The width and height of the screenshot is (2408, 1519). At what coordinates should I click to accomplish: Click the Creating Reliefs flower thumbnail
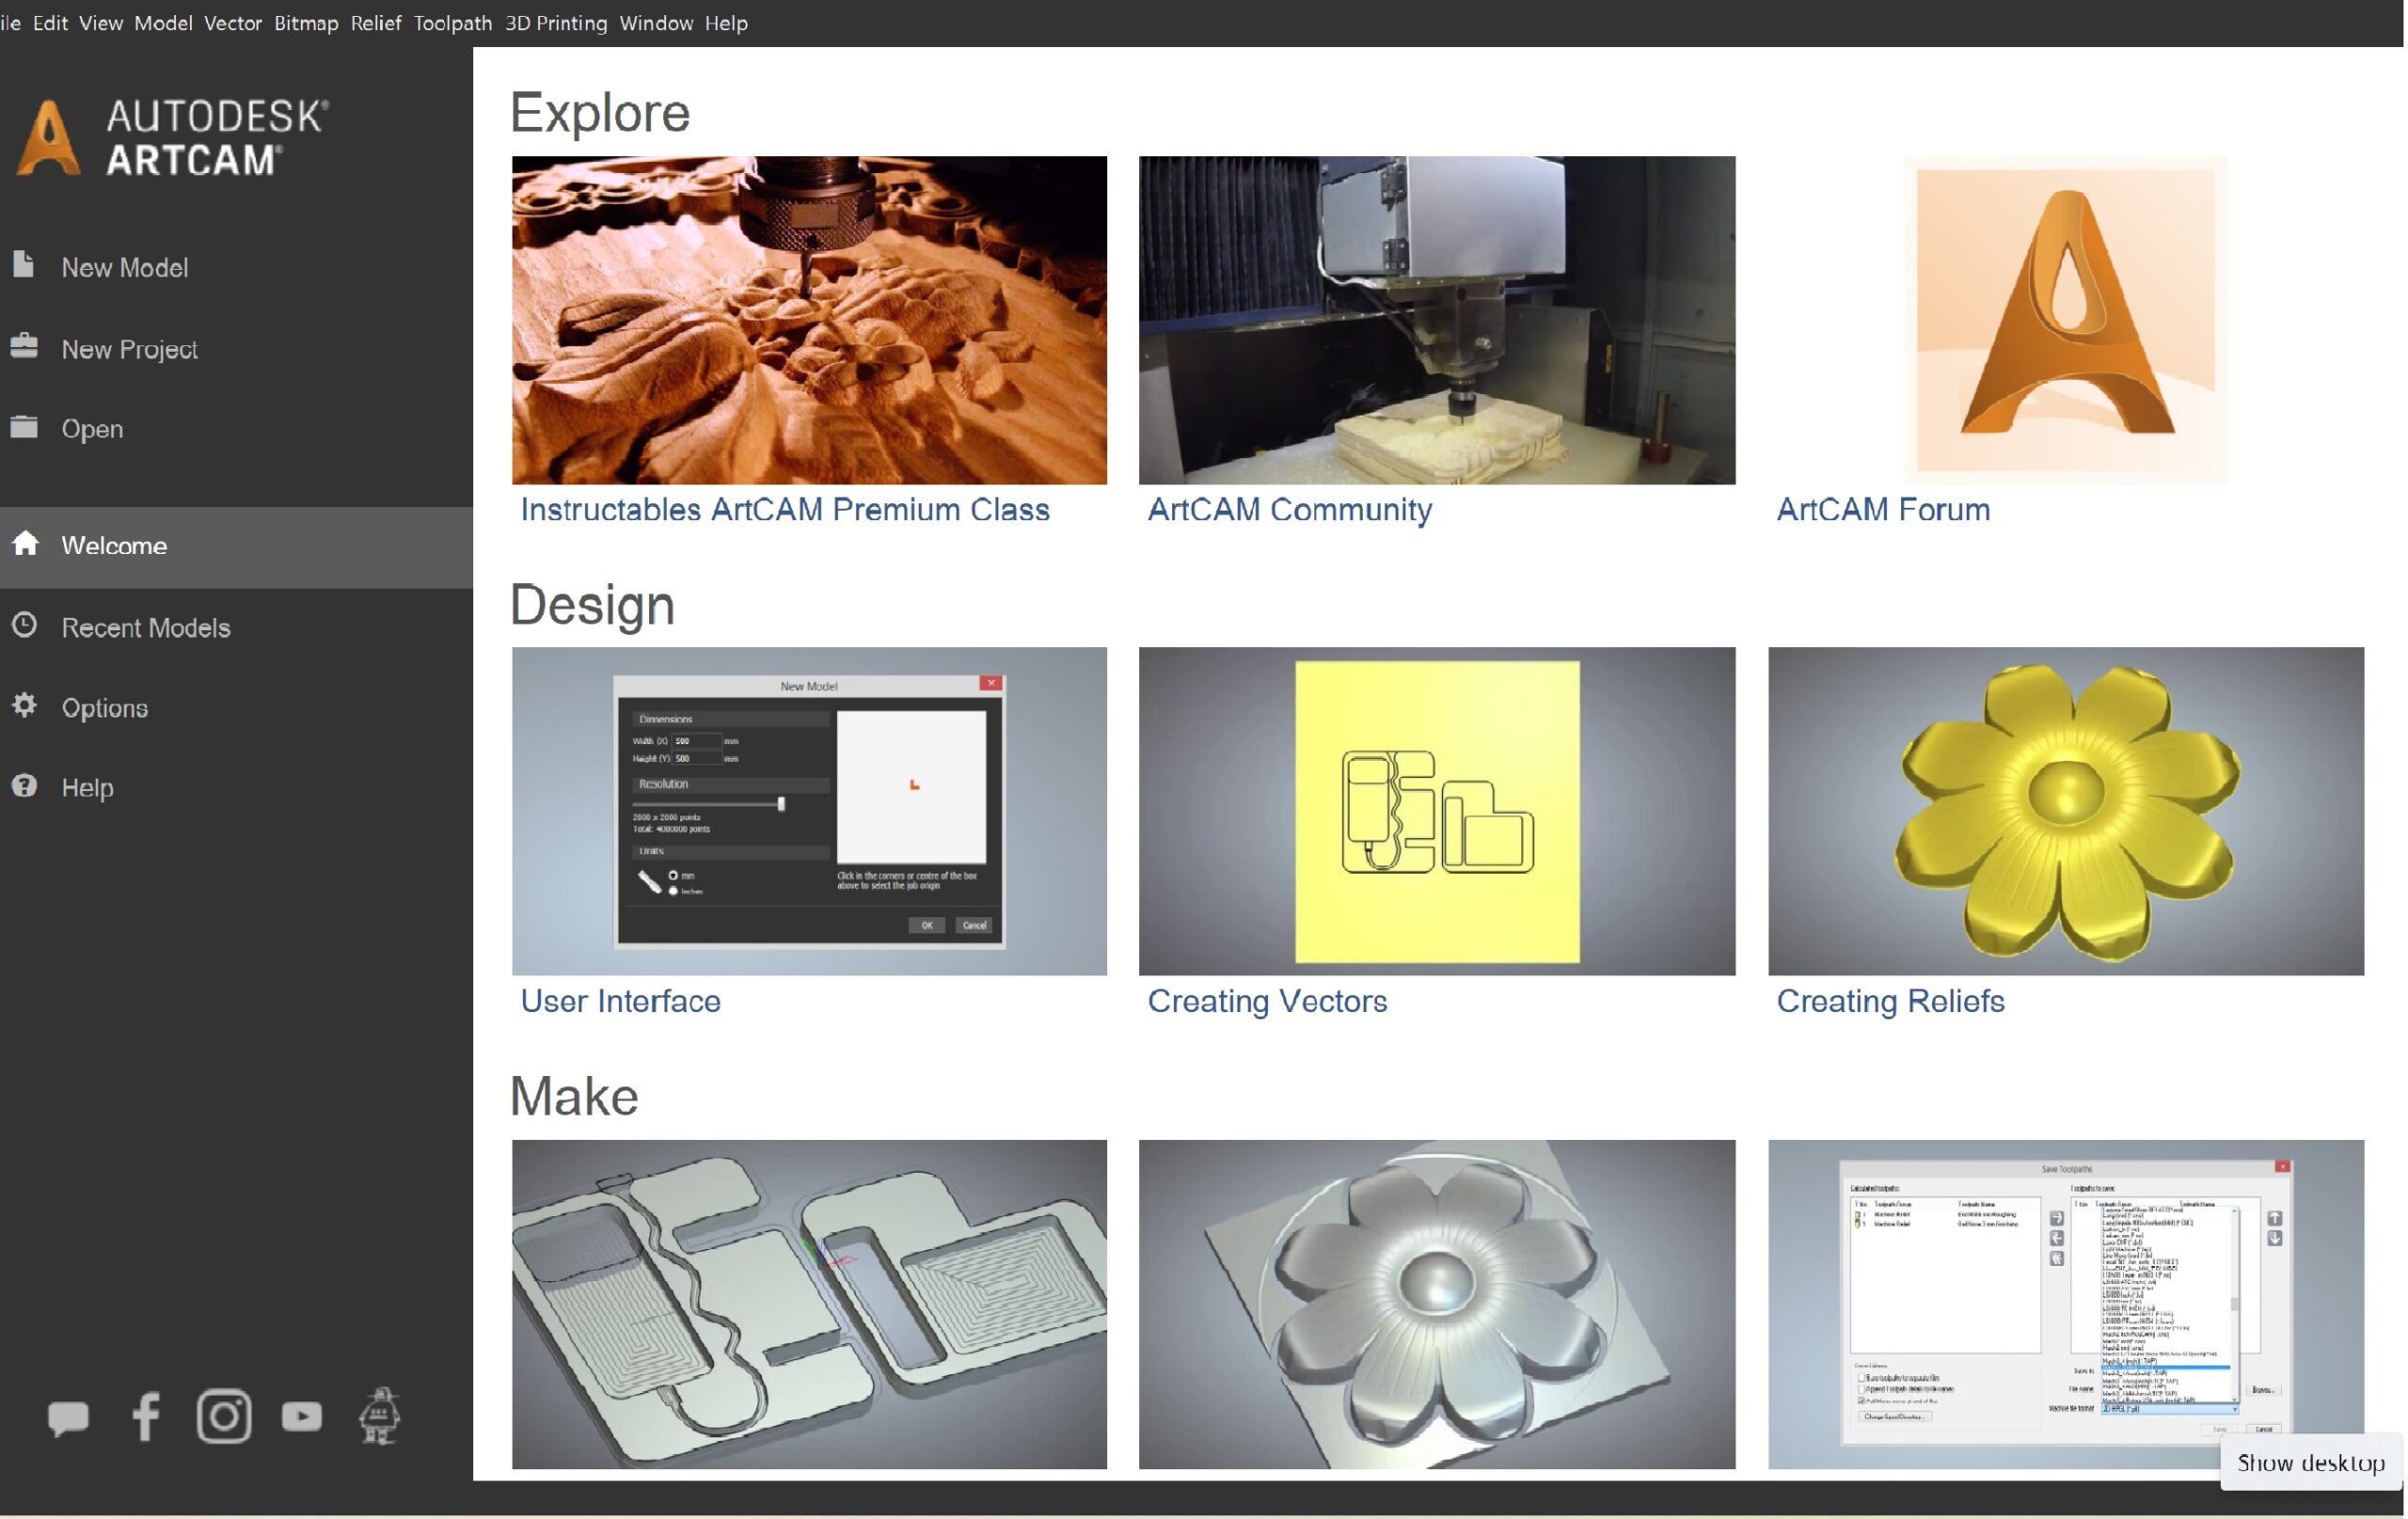[2065, 811]
